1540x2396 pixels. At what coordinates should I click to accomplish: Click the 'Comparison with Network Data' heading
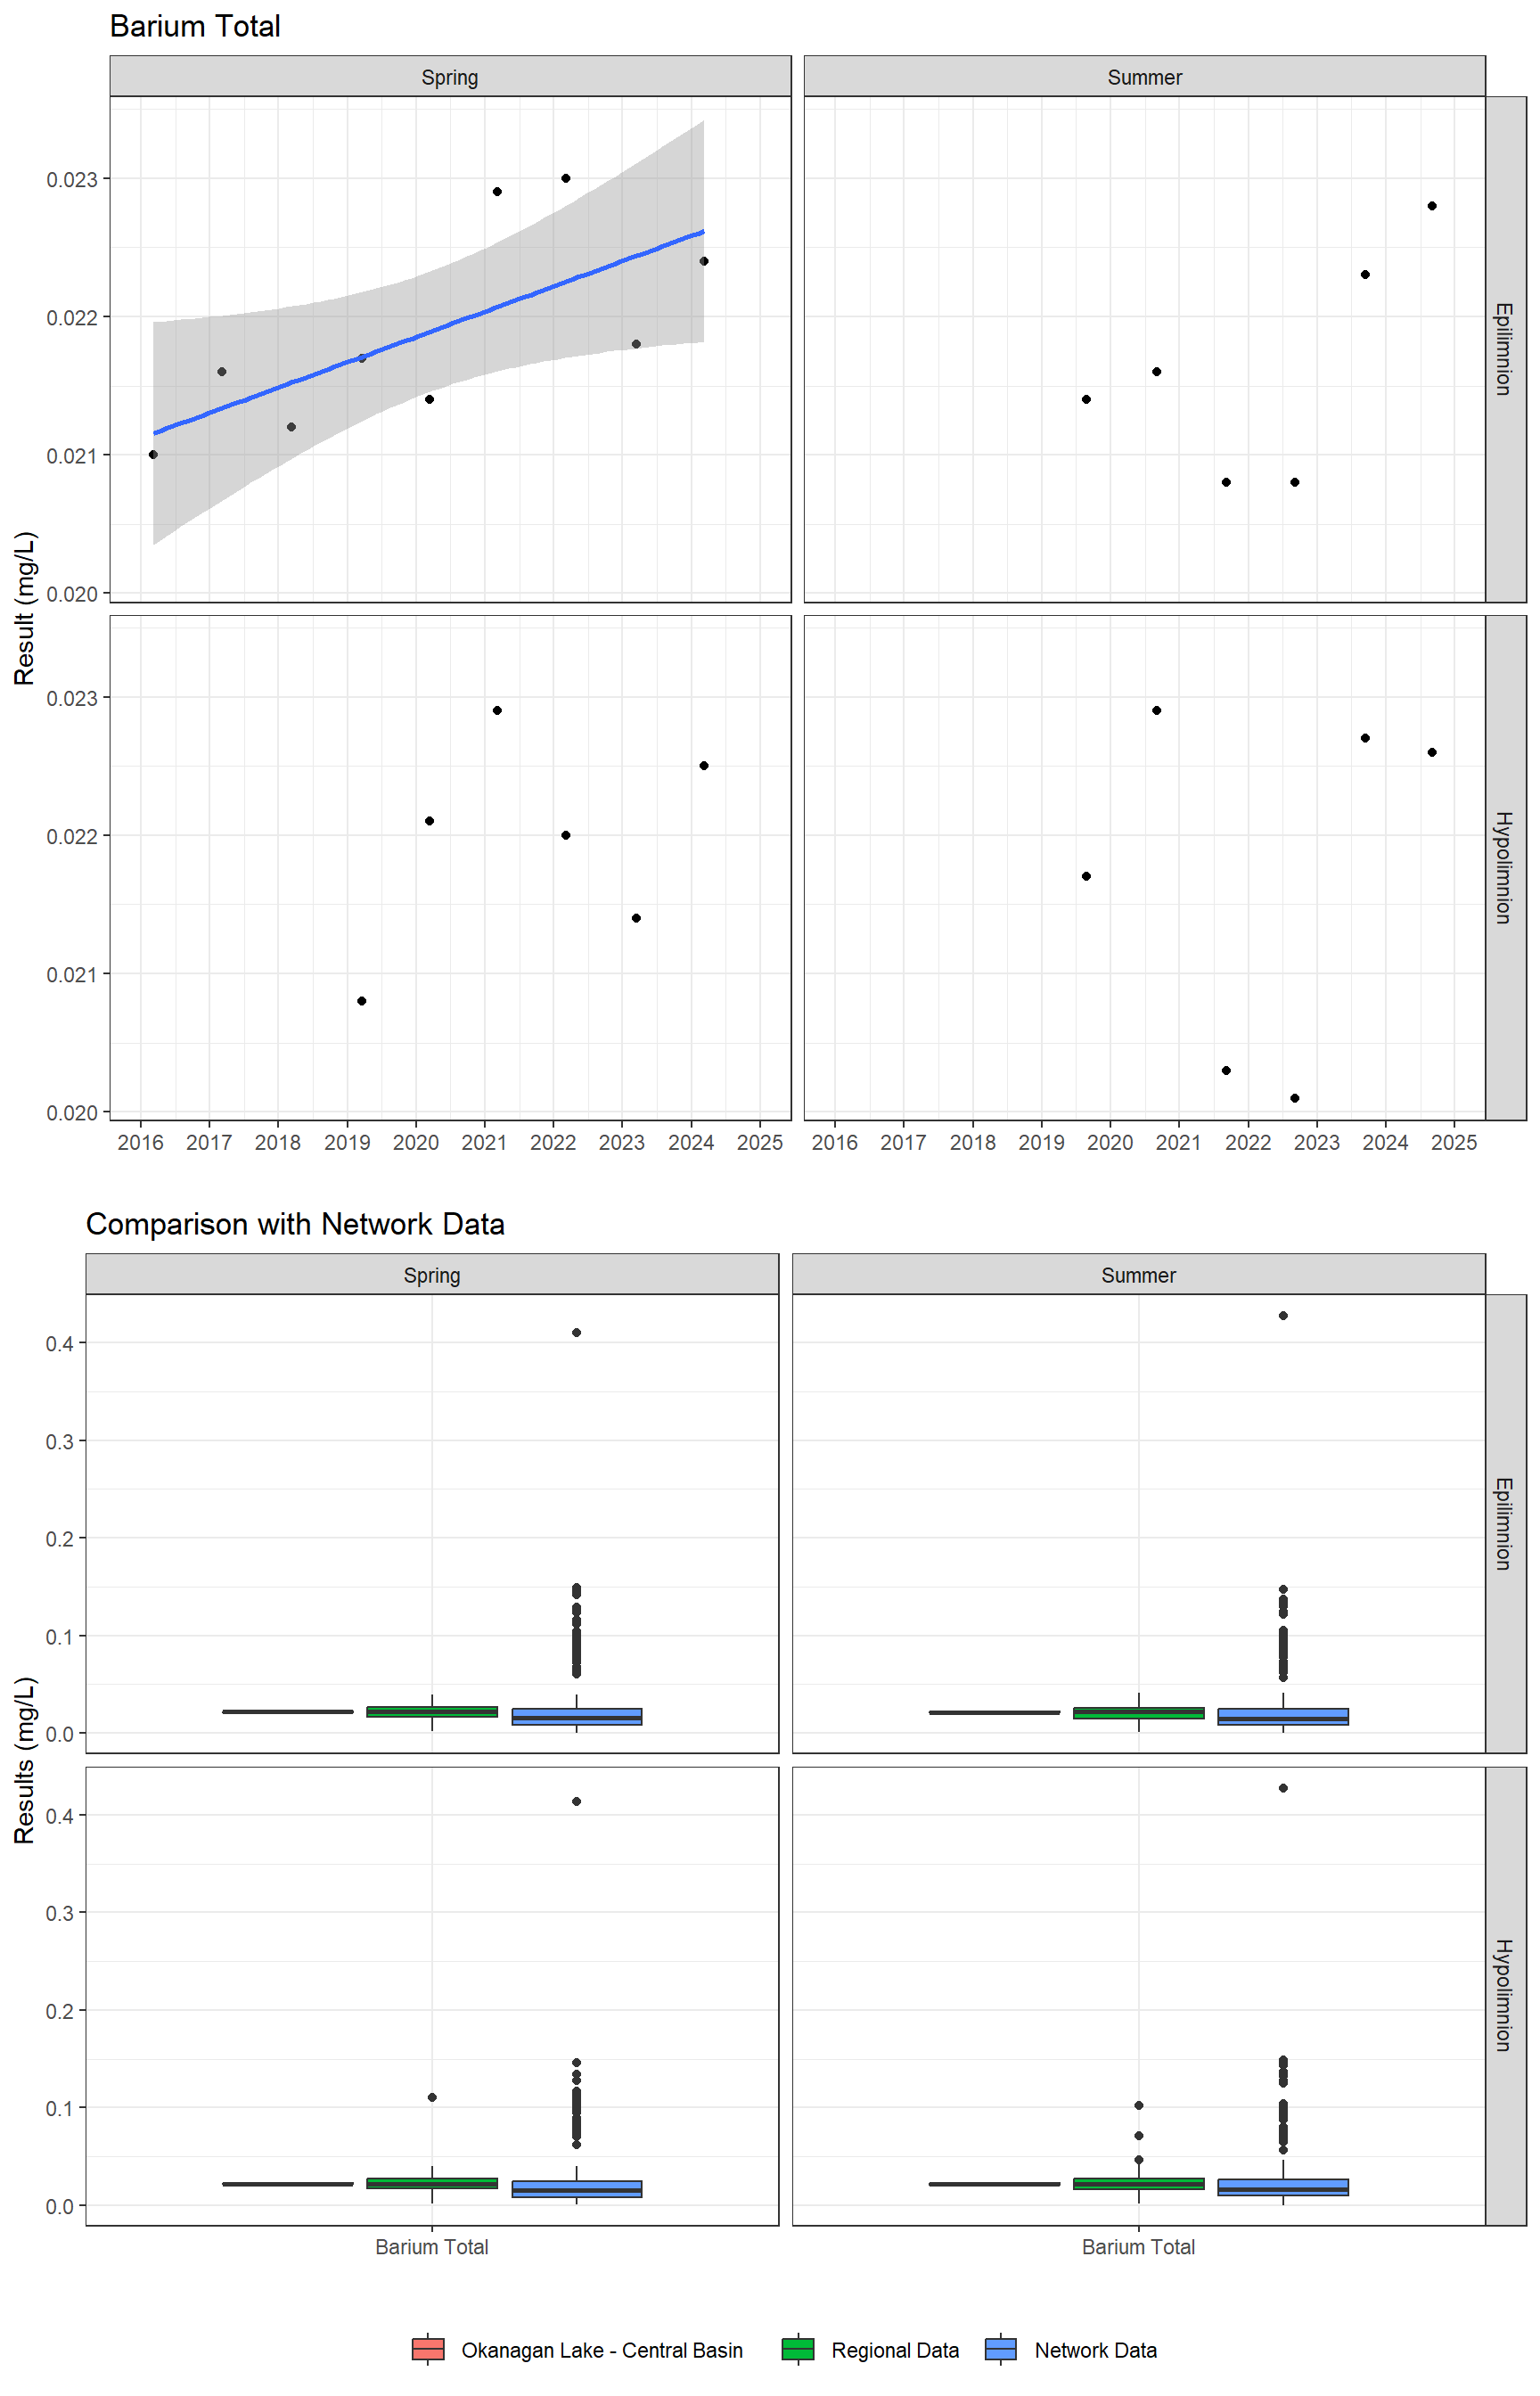tap(295, 1224)
